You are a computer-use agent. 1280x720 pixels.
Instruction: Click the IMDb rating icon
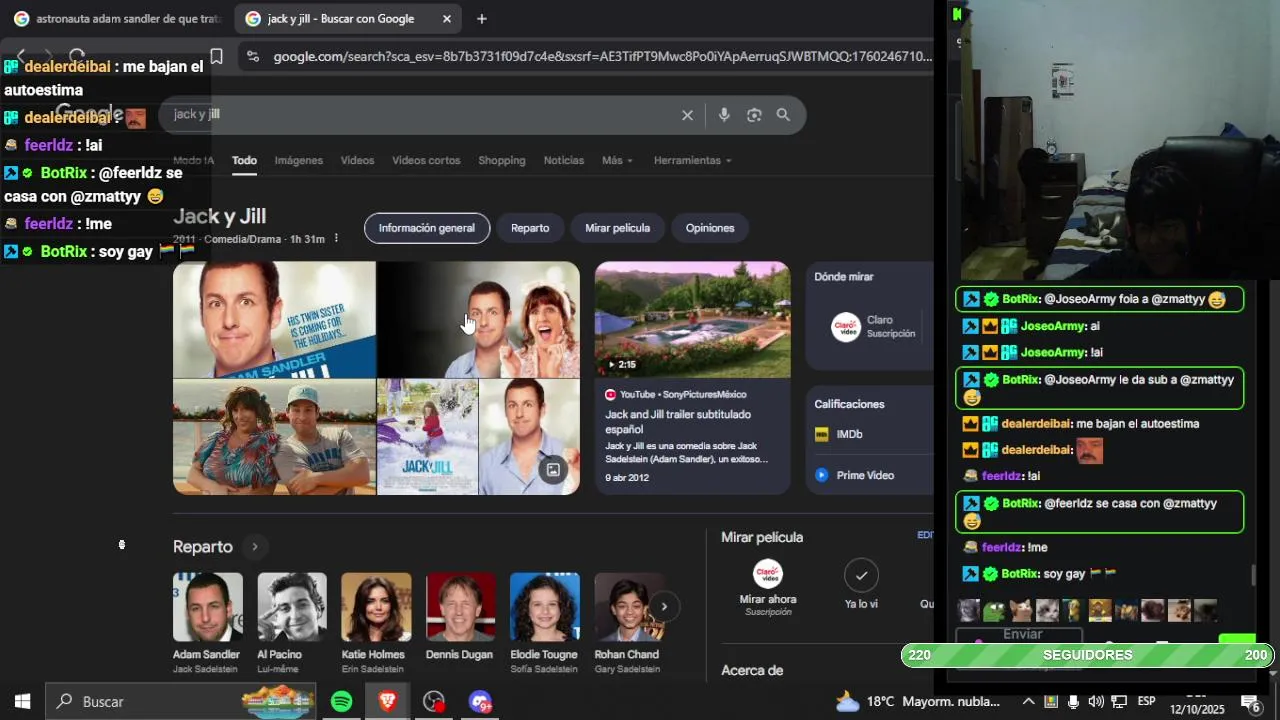point(822,434)
